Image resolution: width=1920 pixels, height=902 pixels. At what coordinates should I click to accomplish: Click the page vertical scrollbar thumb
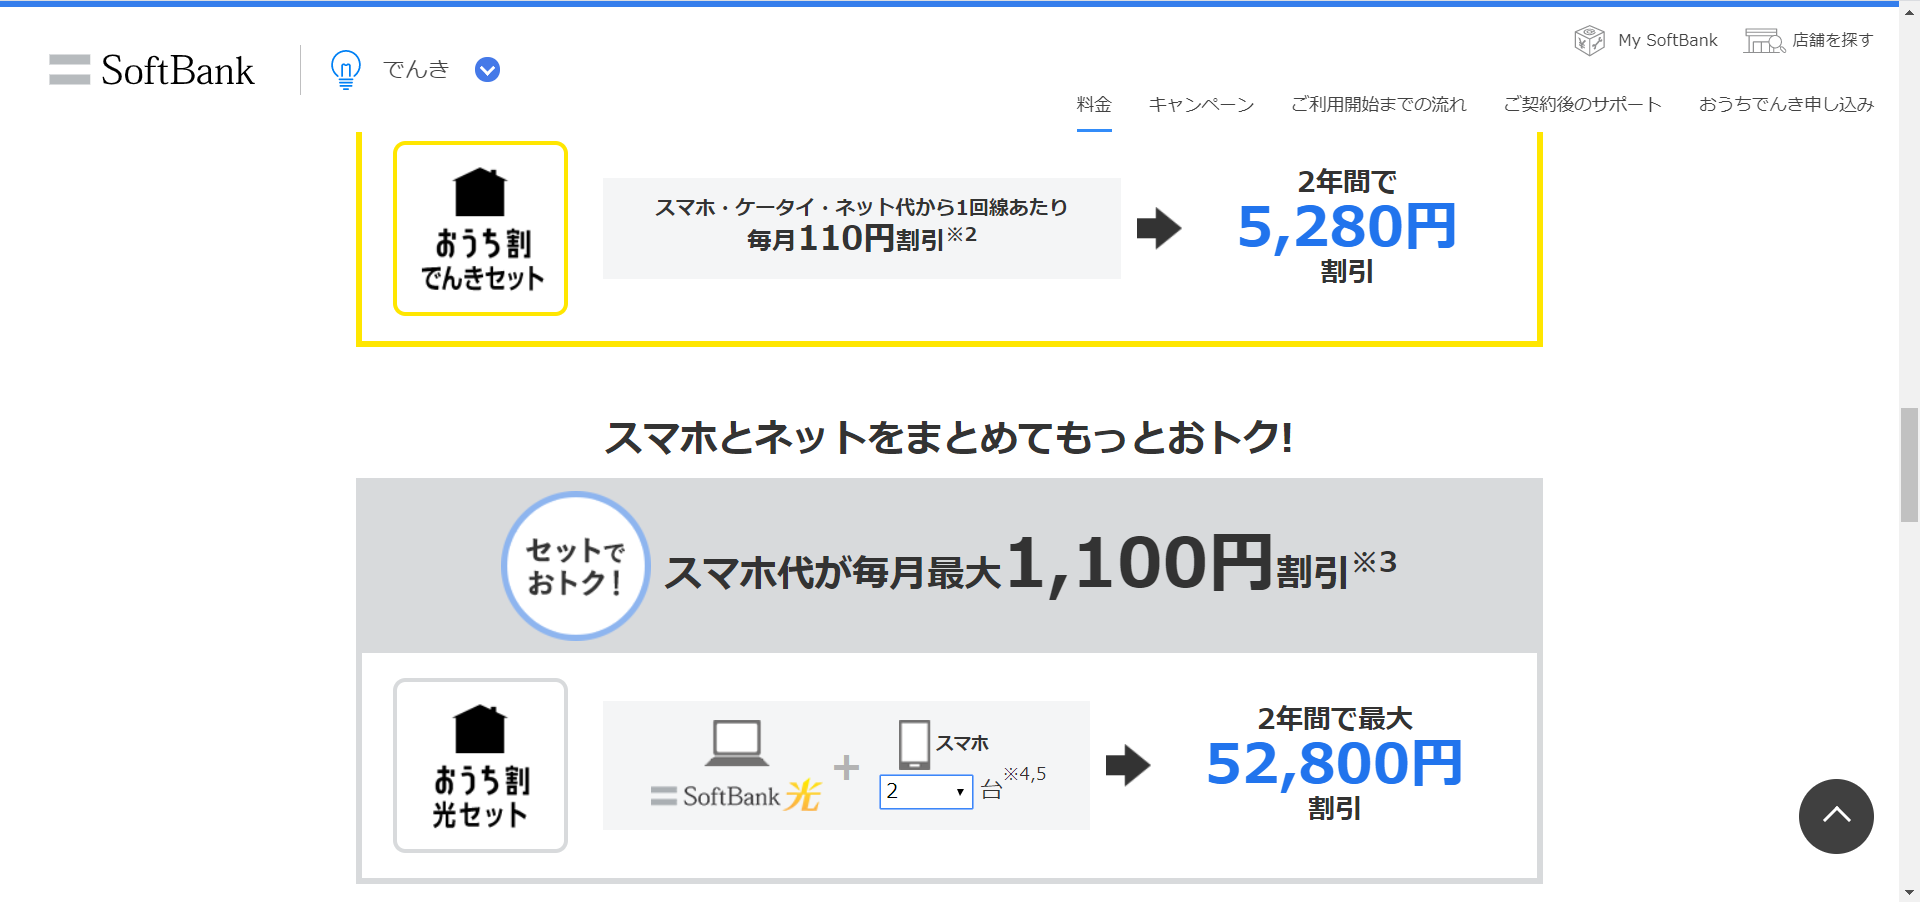point(1909,464)
